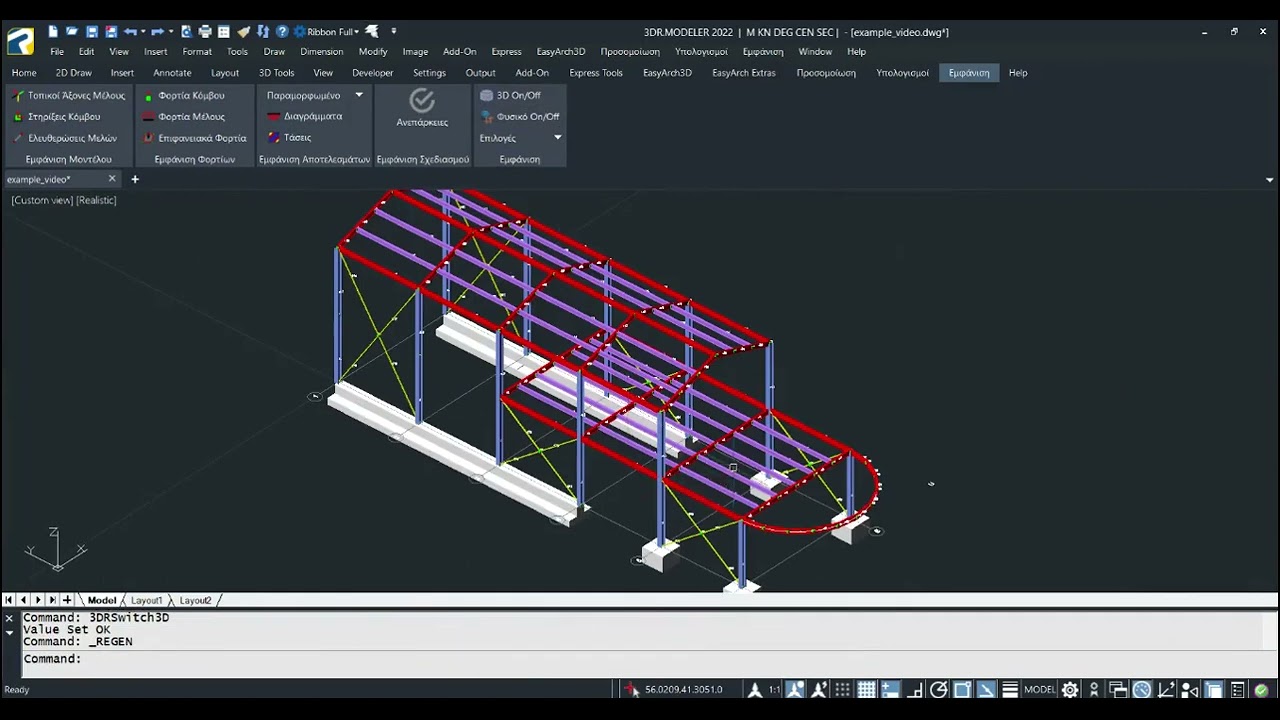Click the lineweight display icon in status bar

point(1010,690)
